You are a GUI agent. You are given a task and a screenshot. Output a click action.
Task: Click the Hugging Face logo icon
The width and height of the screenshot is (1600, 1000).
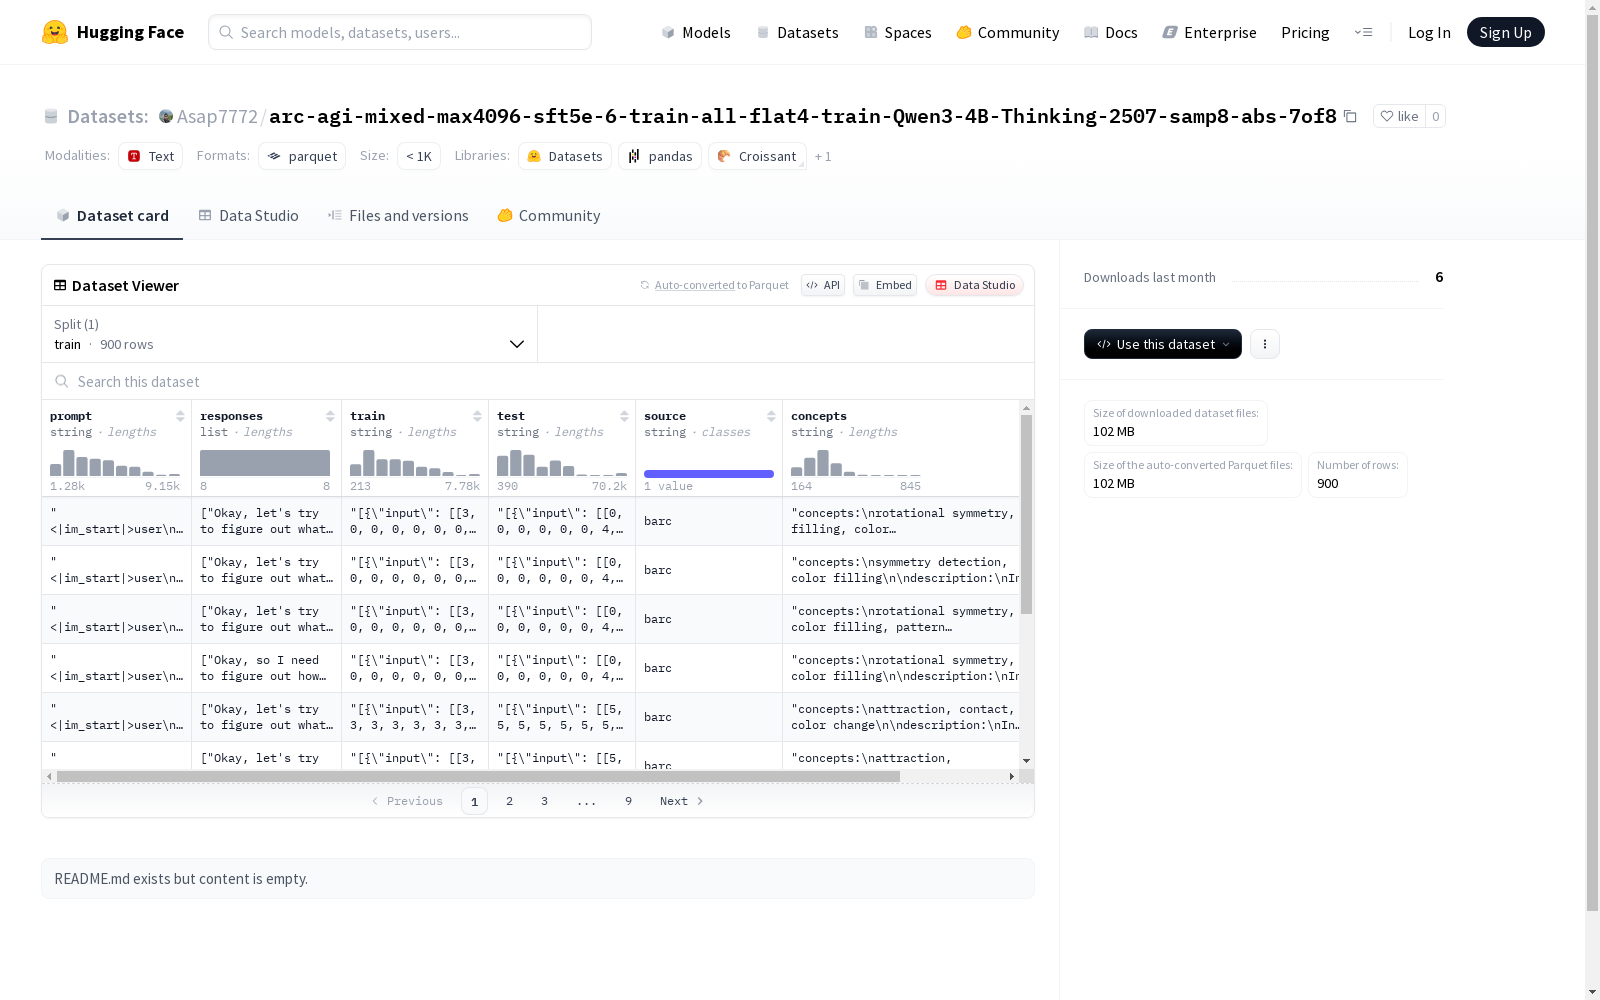click(55, 32)
